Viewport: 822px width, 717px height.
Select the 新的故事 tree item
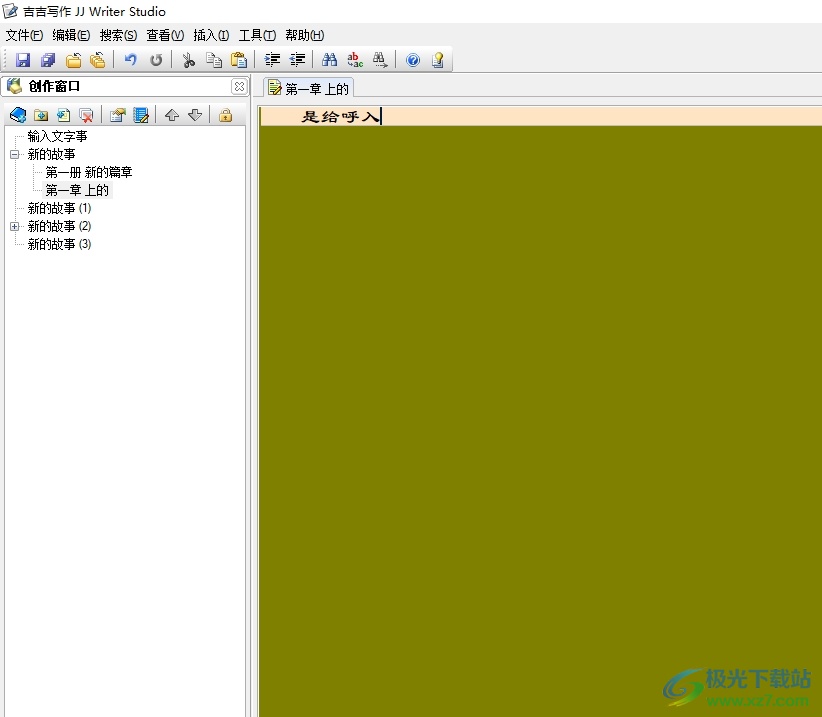tap(51, 155)
